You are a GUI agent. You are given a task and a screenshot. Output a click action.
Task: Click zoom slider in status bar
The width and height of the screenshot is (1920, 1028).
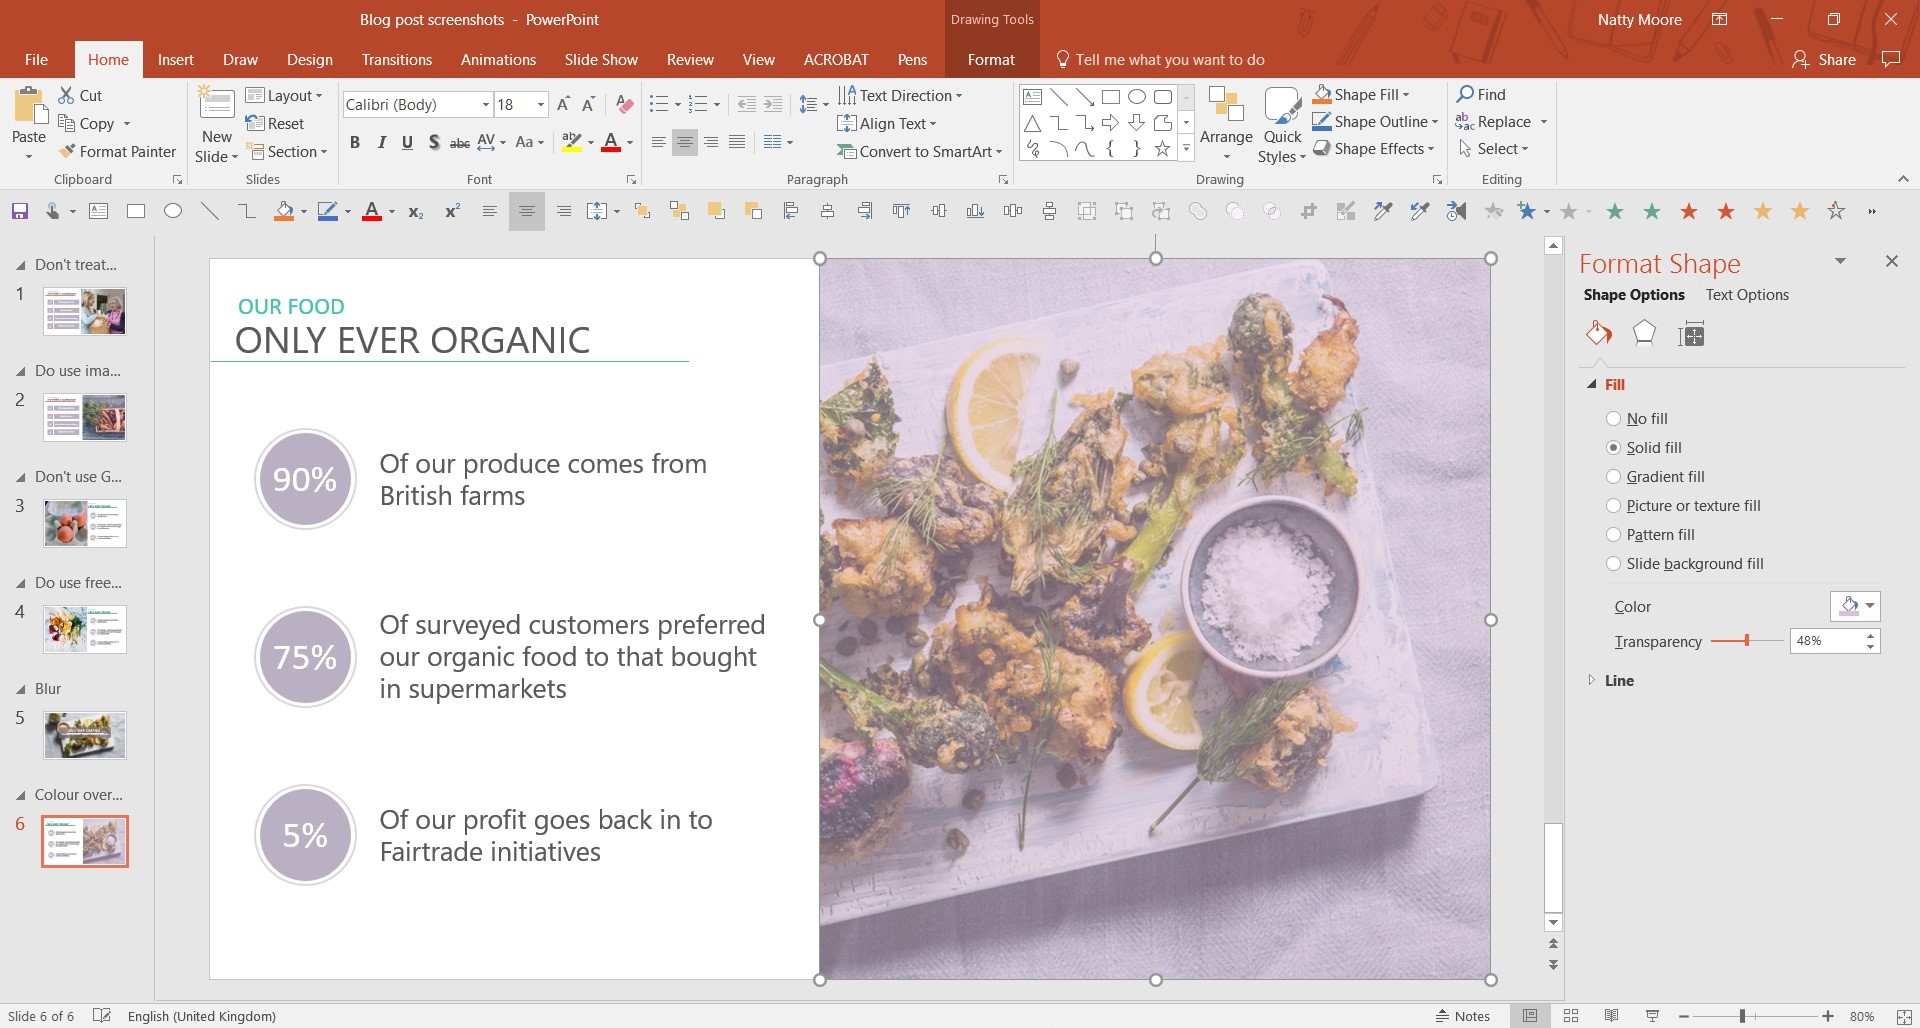click(1742, 1016)
